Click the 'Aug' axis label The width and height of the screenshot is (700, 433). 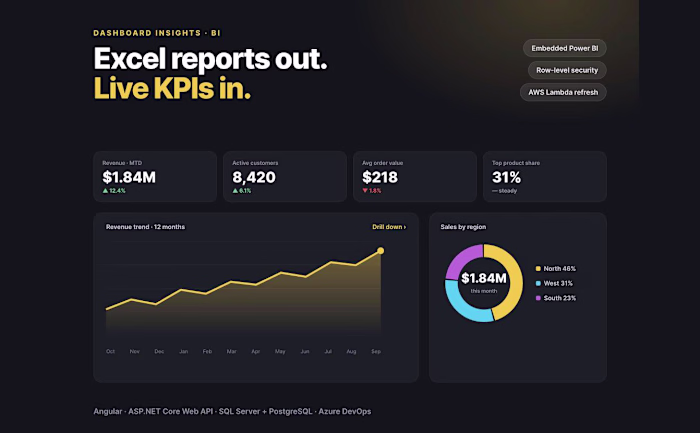(351, 351)
